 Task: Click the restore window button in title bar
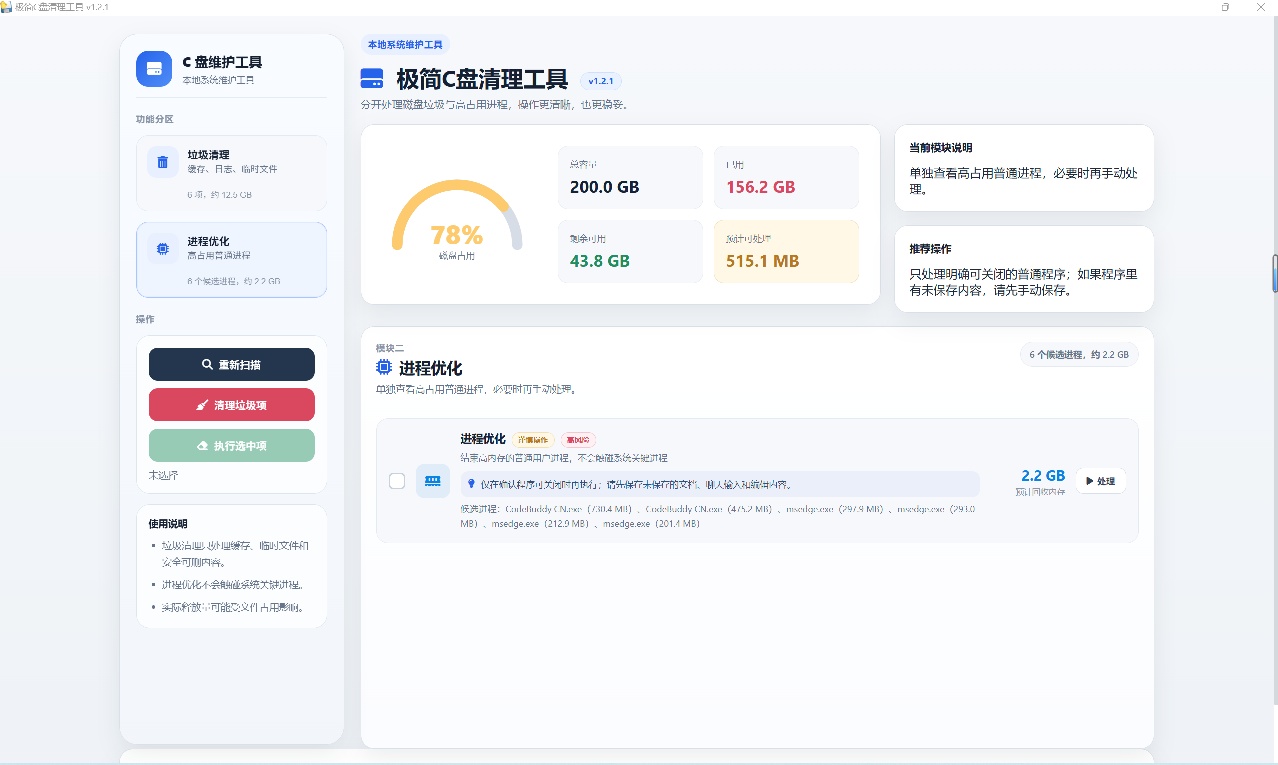tap(1225, 7)
